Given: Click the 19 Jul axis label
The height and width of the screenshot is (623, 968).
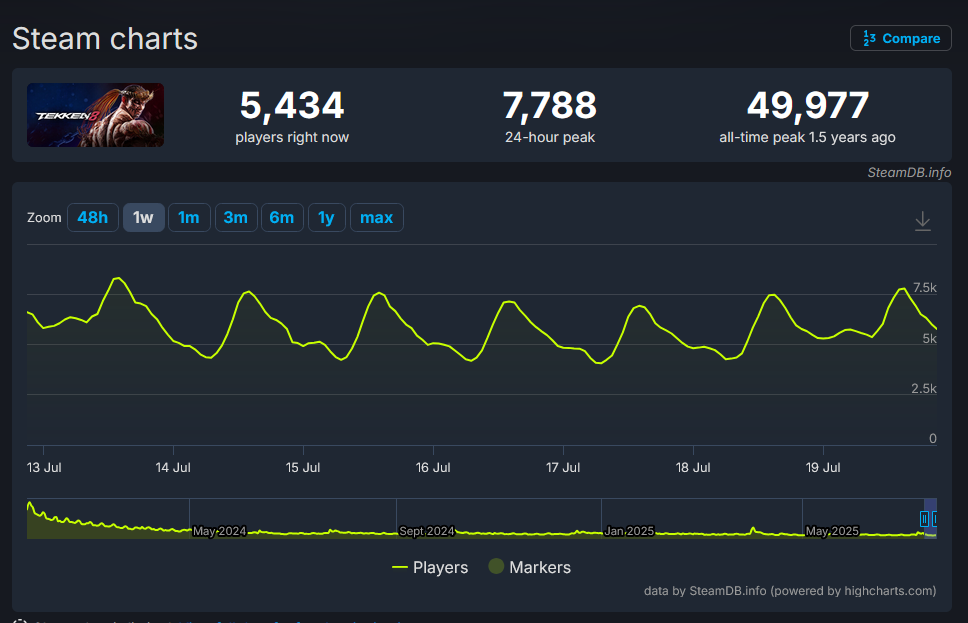Looking at the screenshot, I should (823, 467).
